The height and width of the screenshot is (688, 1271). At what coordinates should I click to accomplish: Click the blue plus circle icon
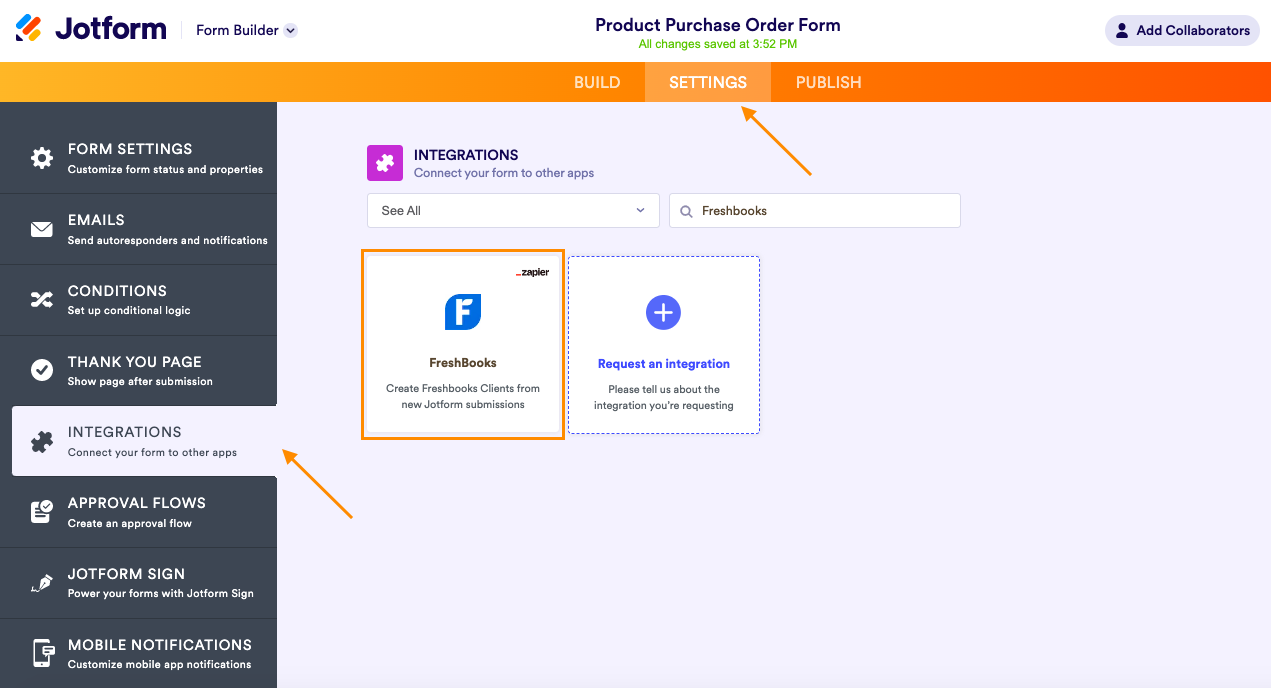pos(663,312)
